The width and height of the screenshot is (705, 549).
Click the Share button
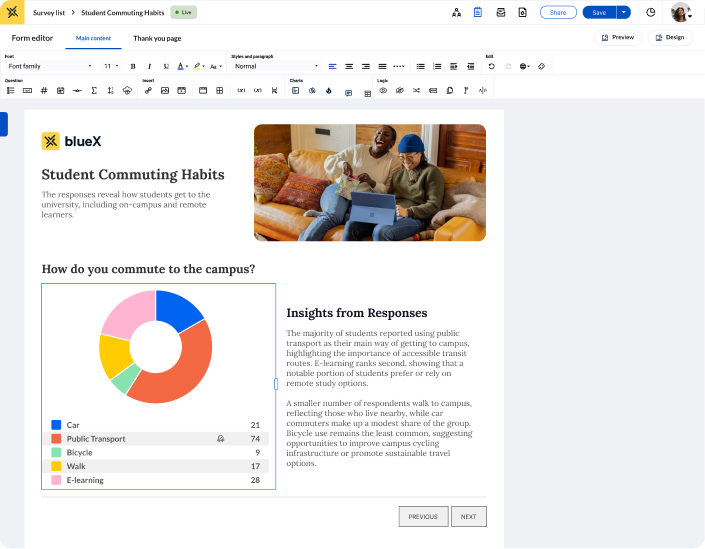click(x=558, y=13)
